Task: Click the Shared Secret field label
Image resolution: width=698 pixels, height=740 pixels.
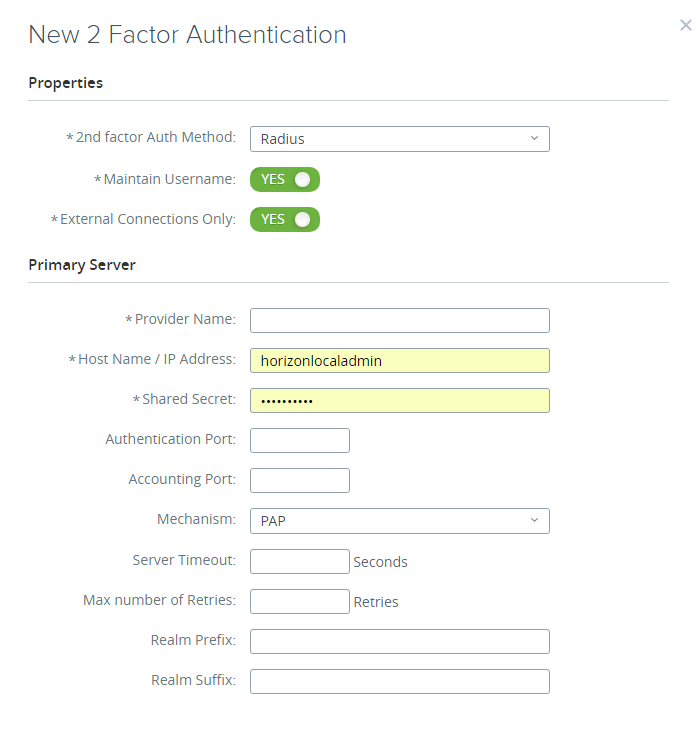Action: coord(188,399)
